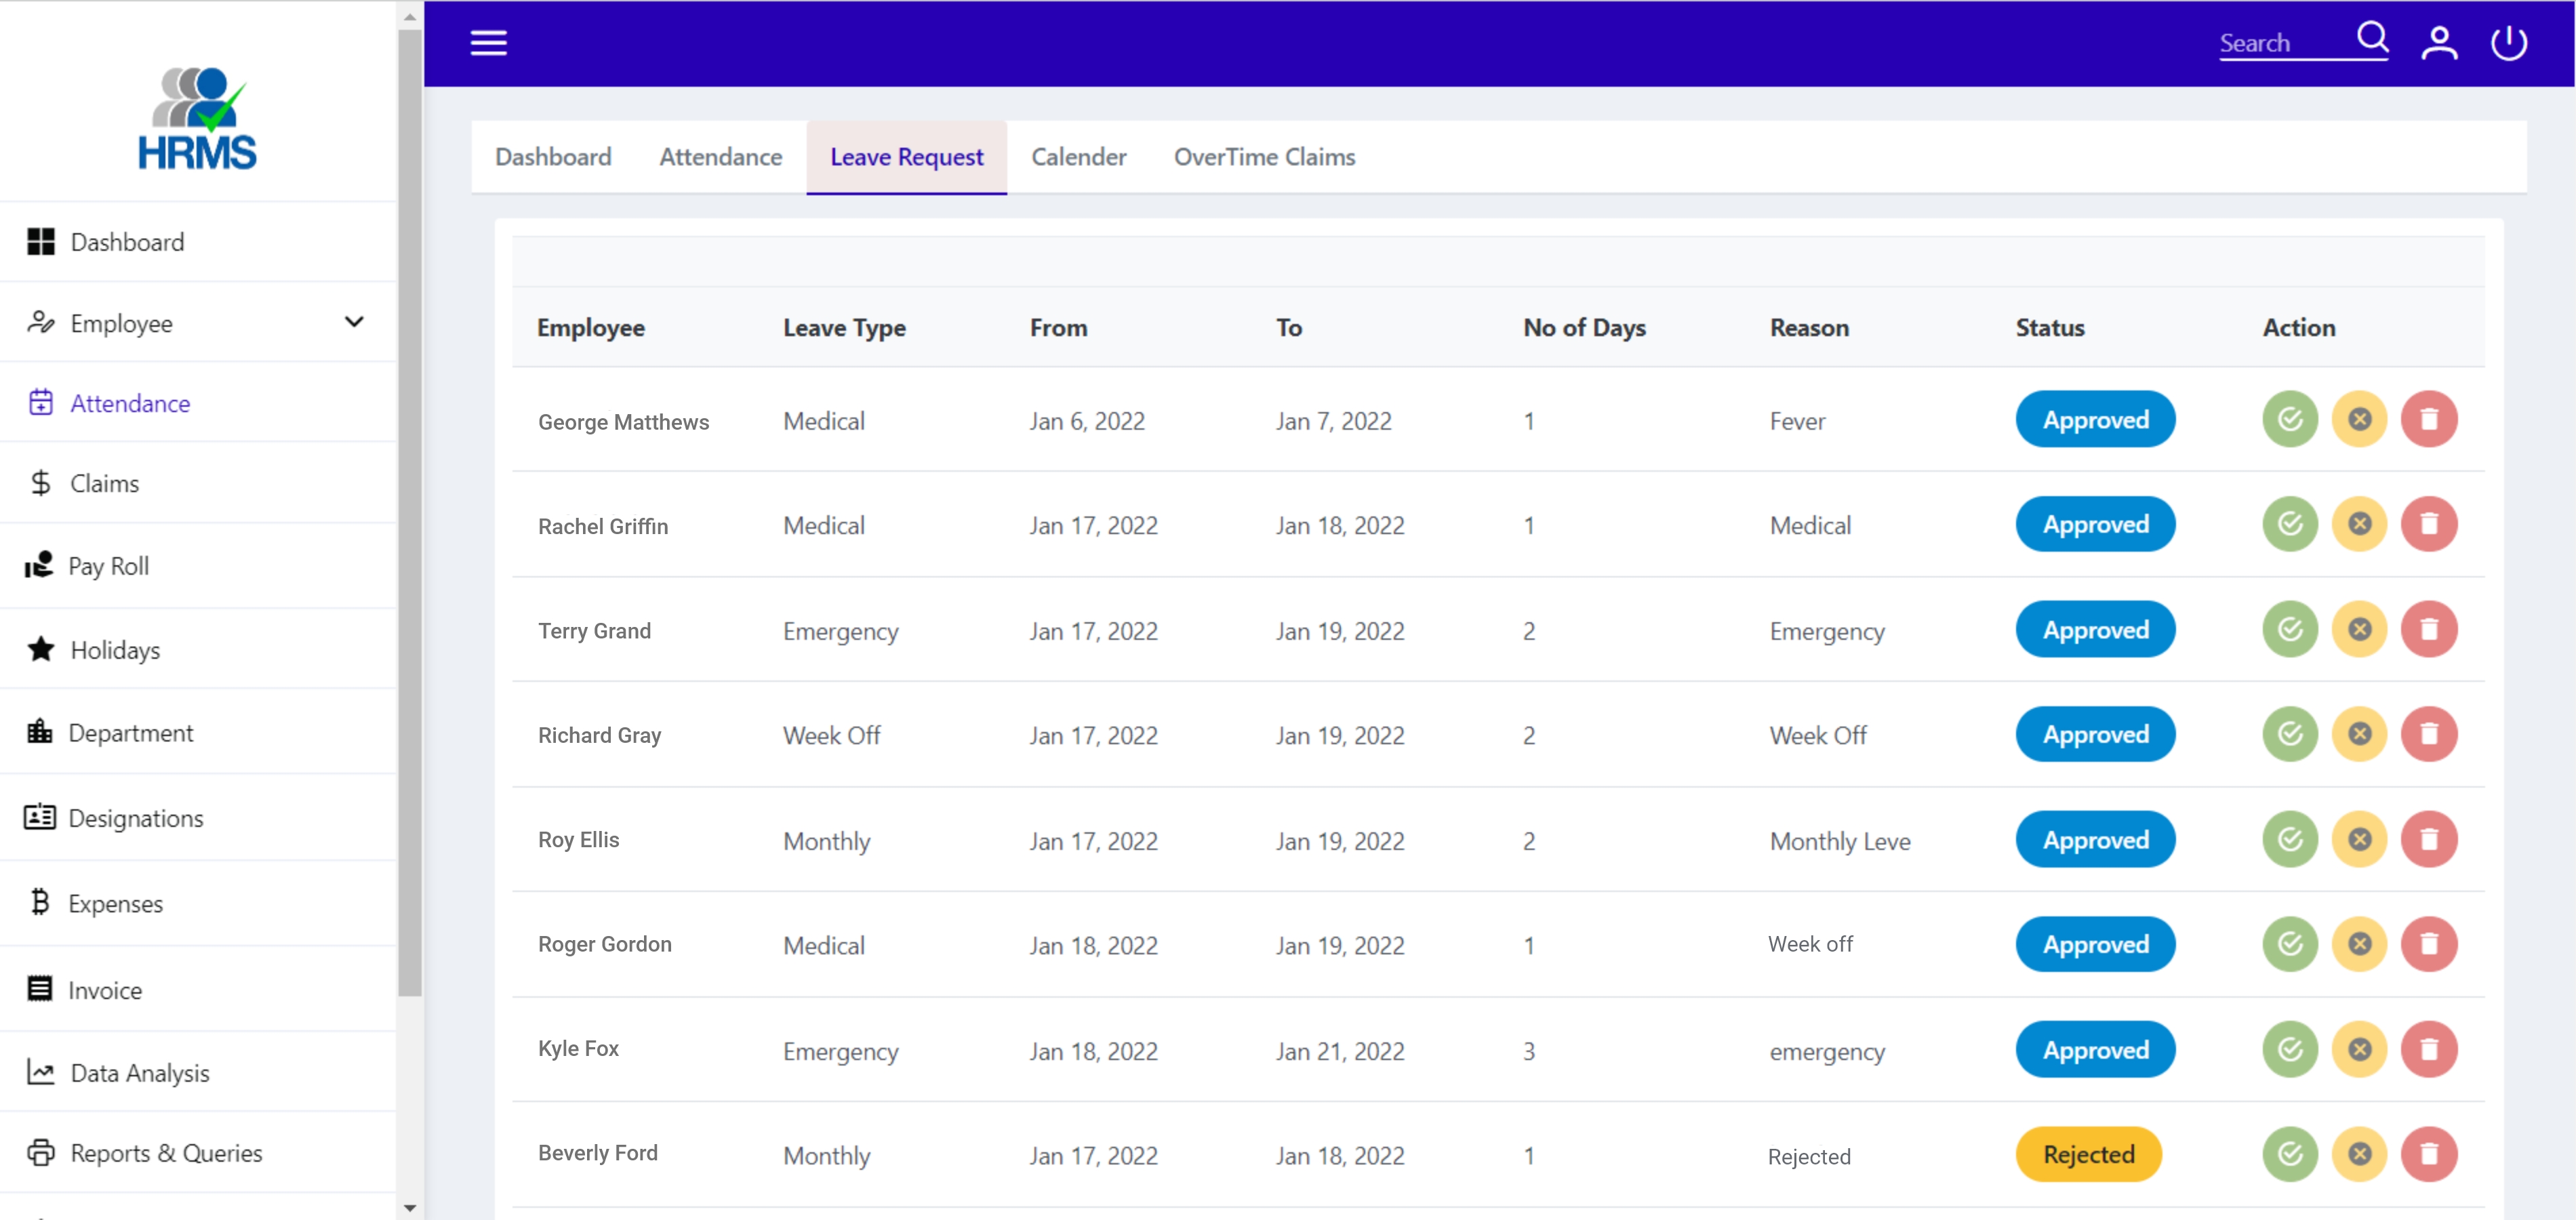Reject Roy Ellis leave with yellow X

[2359, 839]
